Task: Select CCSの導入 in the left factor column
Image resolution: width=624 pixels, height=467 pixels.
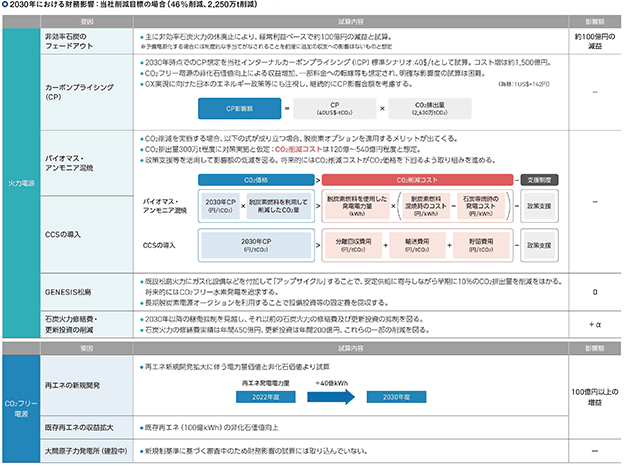Action: (x=87, y=234)
